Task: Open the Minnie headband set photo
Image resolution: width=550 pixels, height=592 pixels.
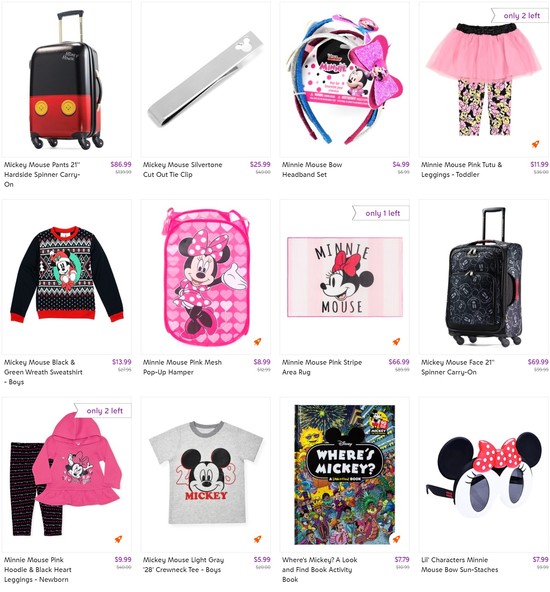Action: (344, 80)
